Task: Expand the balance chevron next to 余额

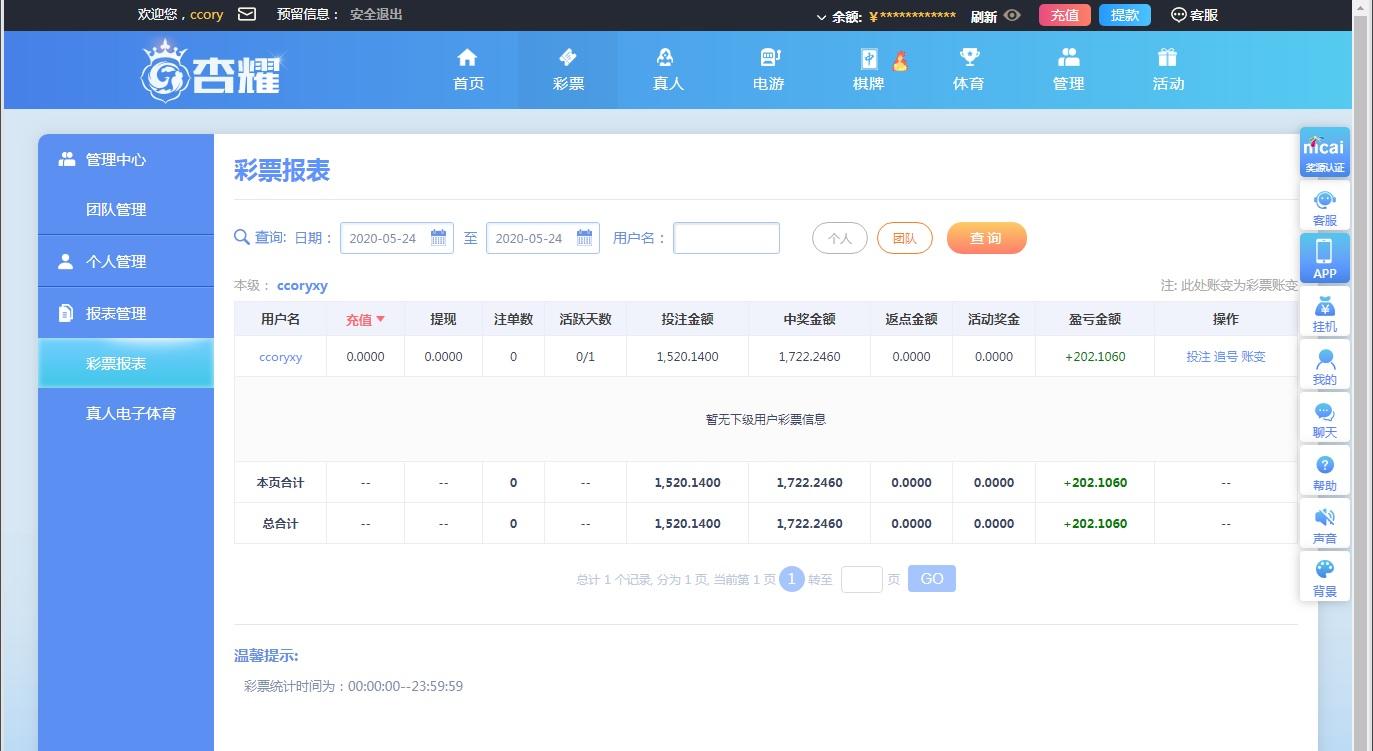Action: click(821, 16)
